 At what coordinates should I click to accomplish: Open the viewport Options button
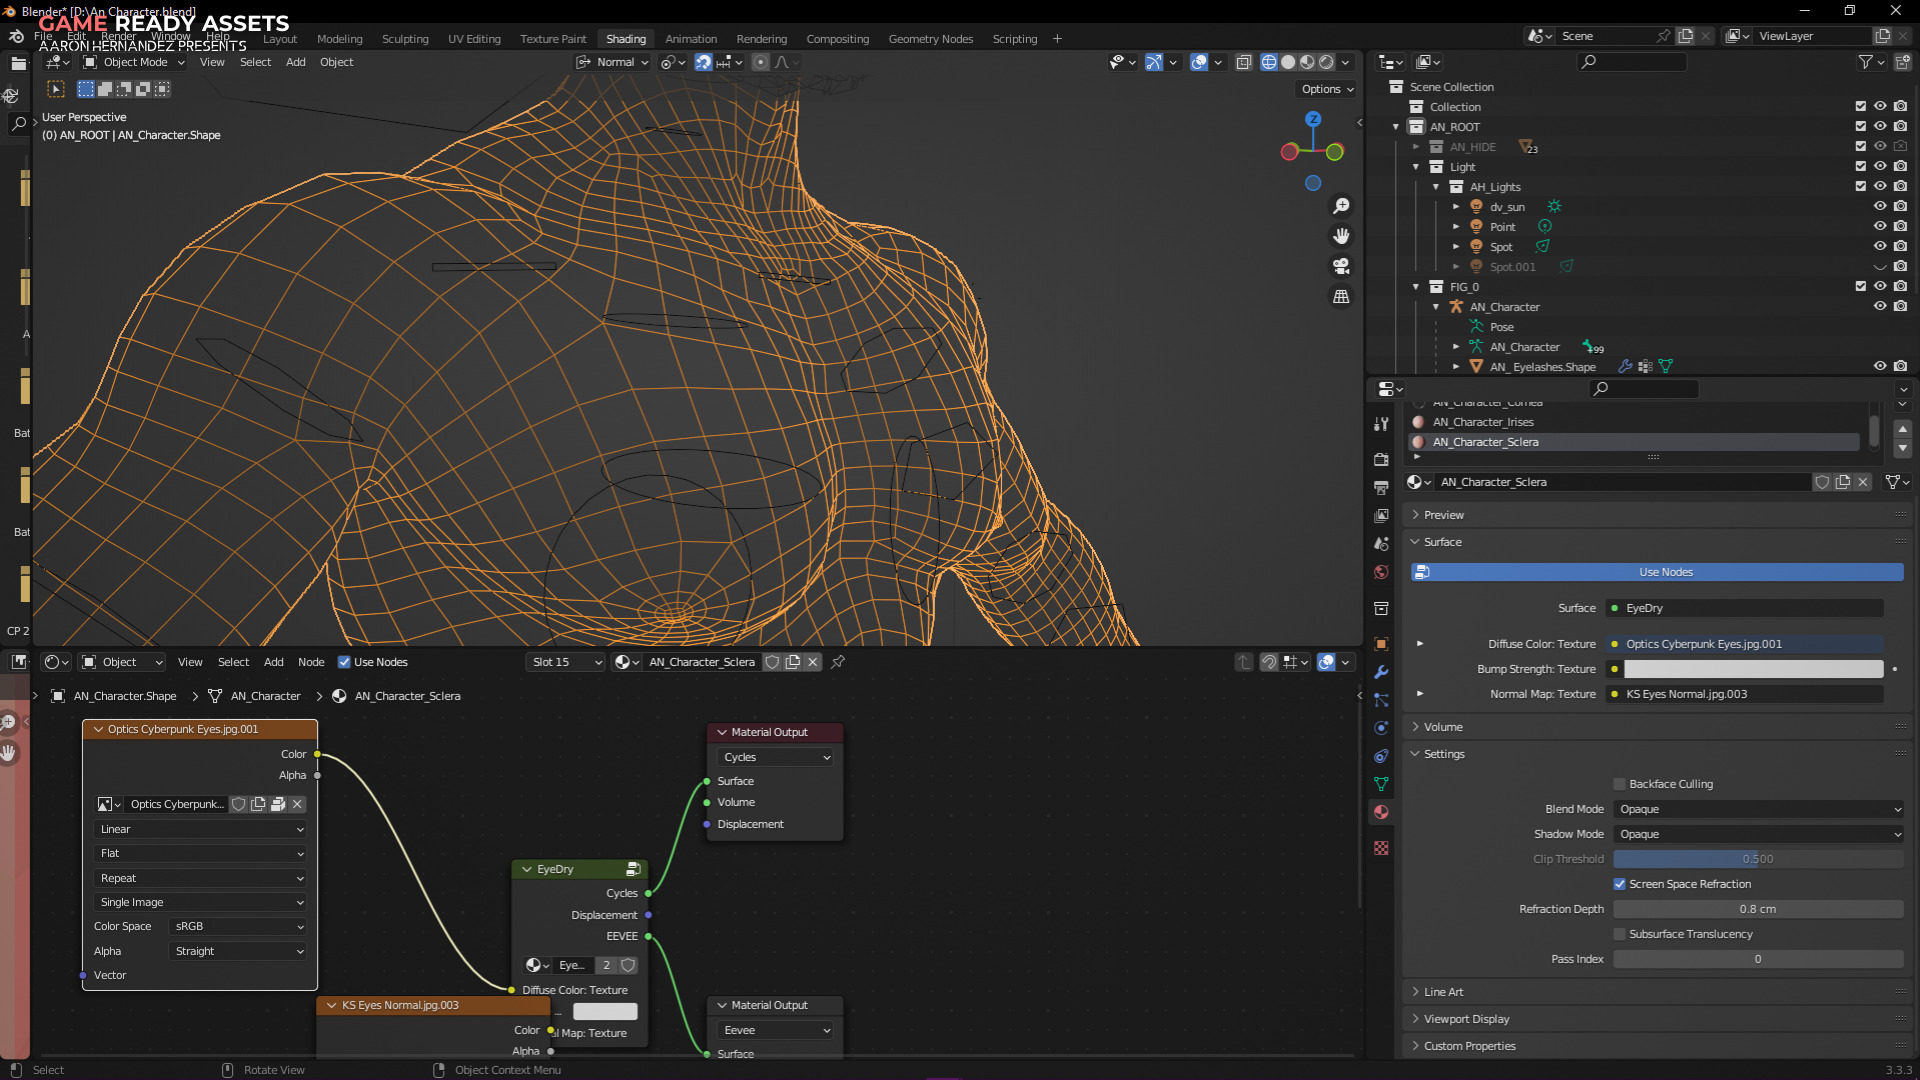1327,89
